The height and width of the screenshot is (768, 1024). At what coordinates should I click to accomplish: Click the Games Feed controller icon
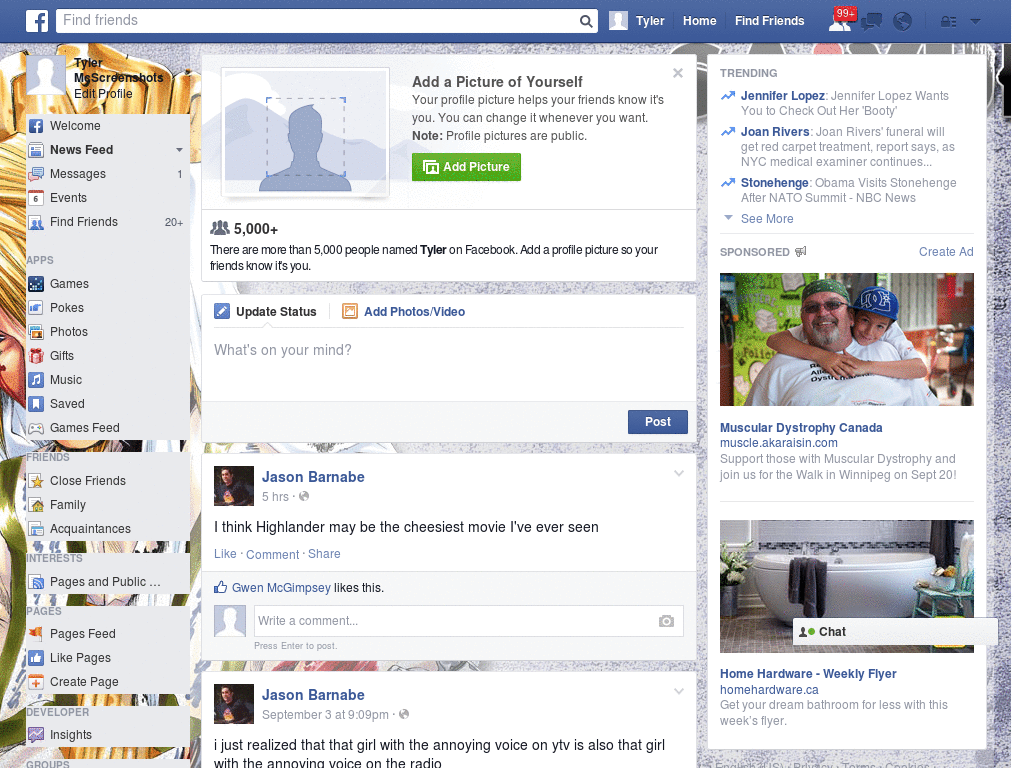coord(37,428)
